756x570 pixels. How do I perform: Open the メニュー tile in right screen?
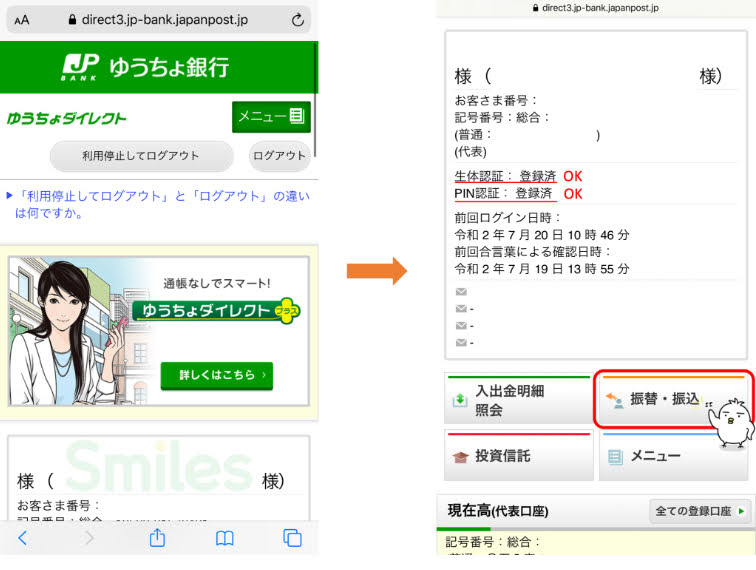click(674, 456)
